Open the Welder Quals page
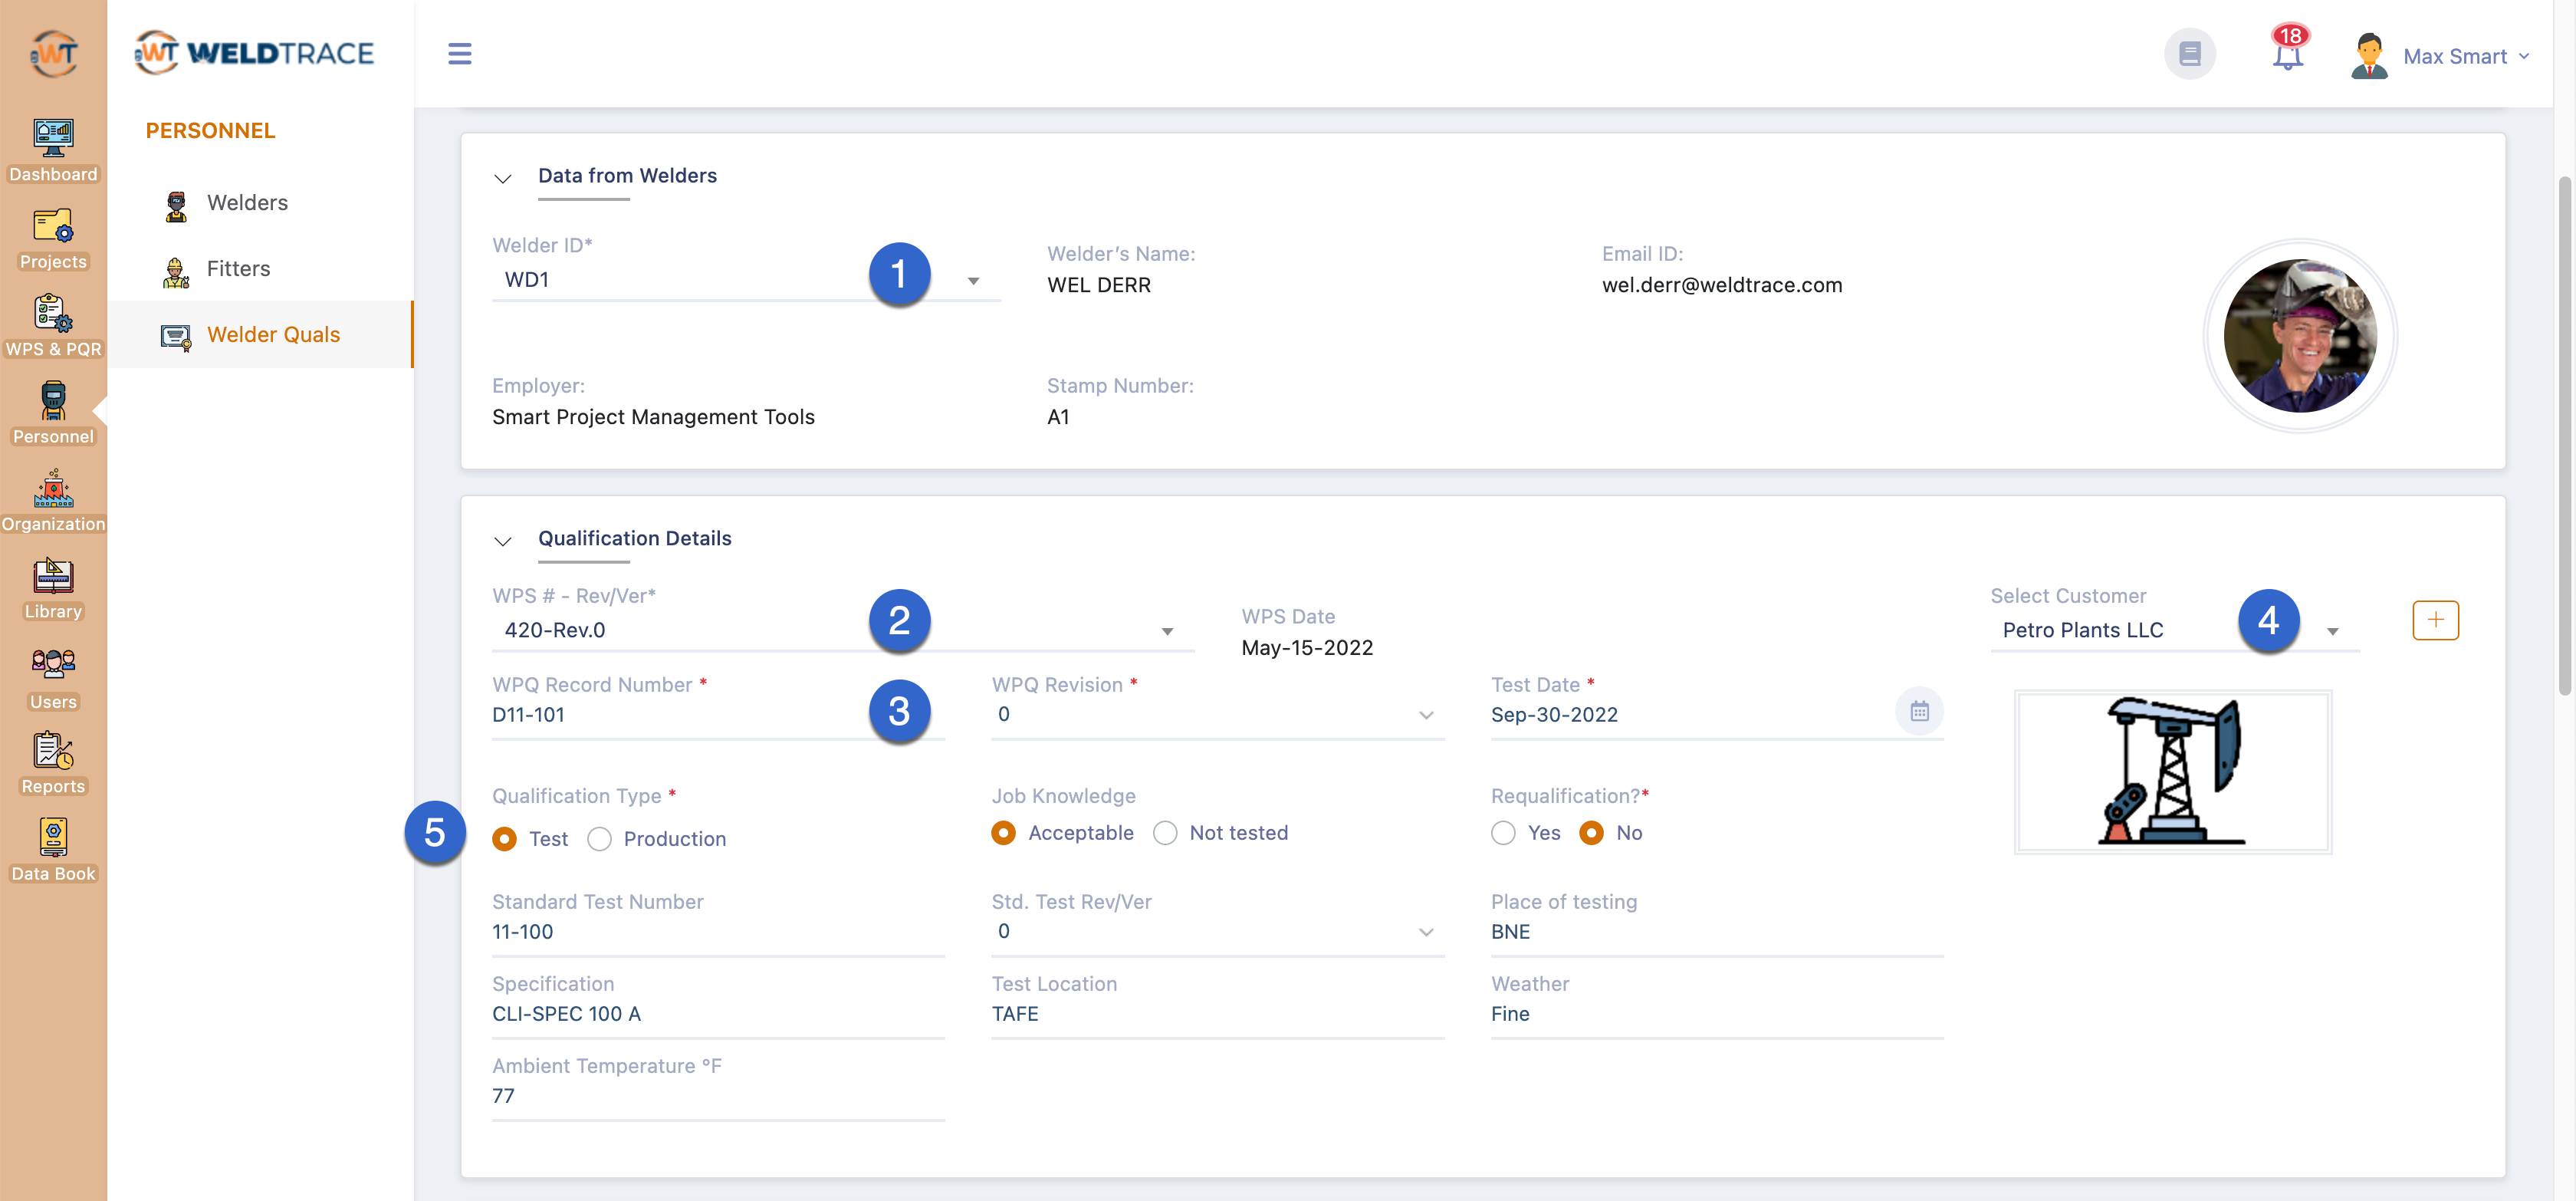This screenshot has height=1201, width=2576. 273,335
